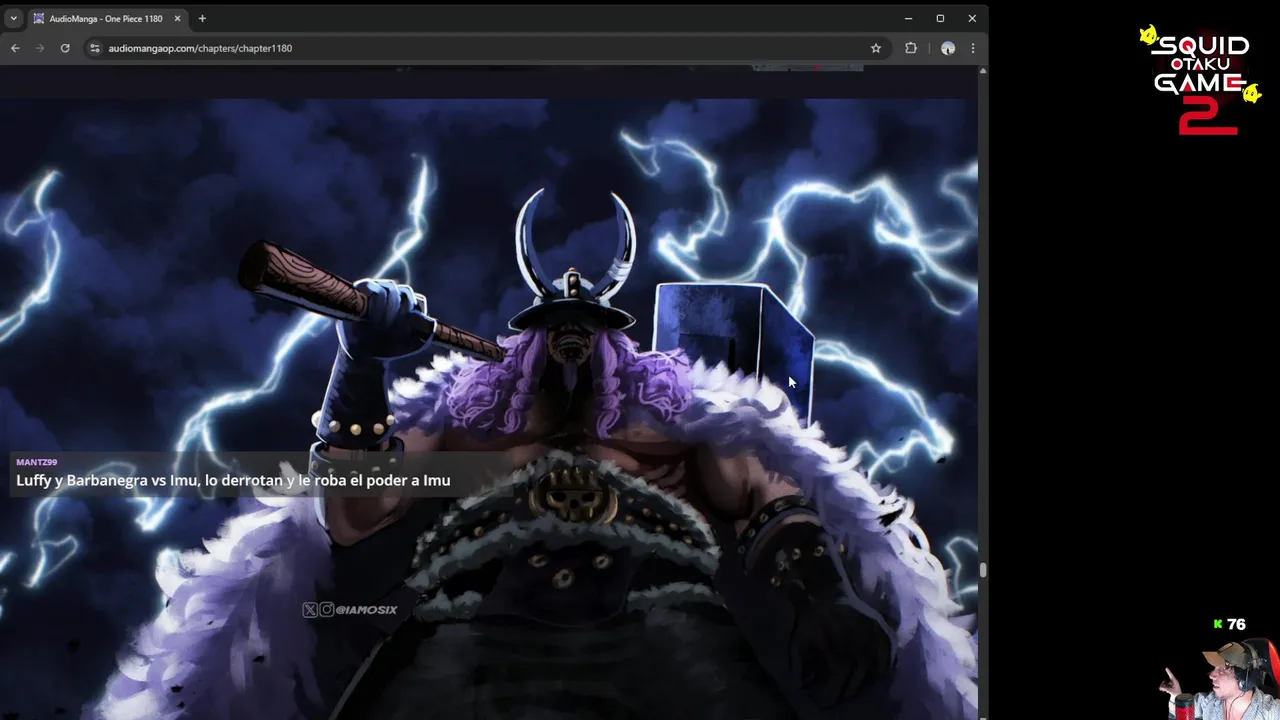Select the AudioManga - One Piece 1180 tab

[x=107, y=18]
